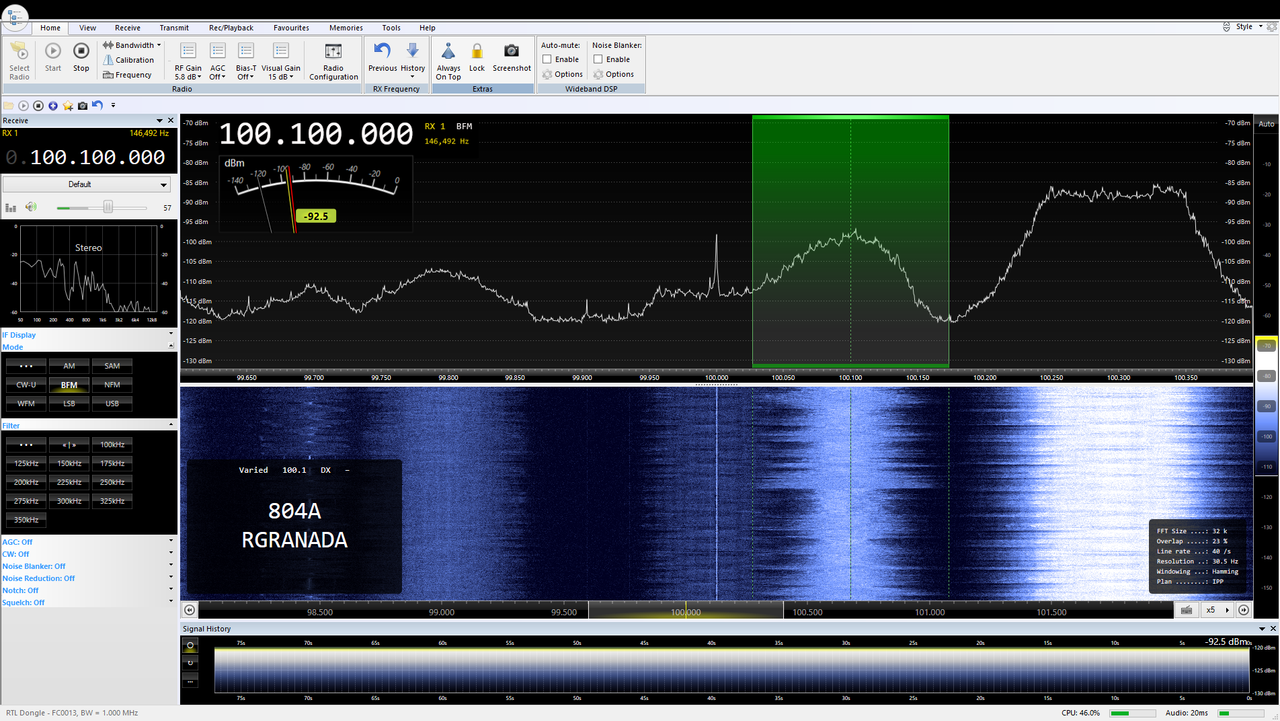Image resolution: width=1280 pixels, height=721 pixels.
Task: Enable the Noise Blanker
Action: [597, 59]
